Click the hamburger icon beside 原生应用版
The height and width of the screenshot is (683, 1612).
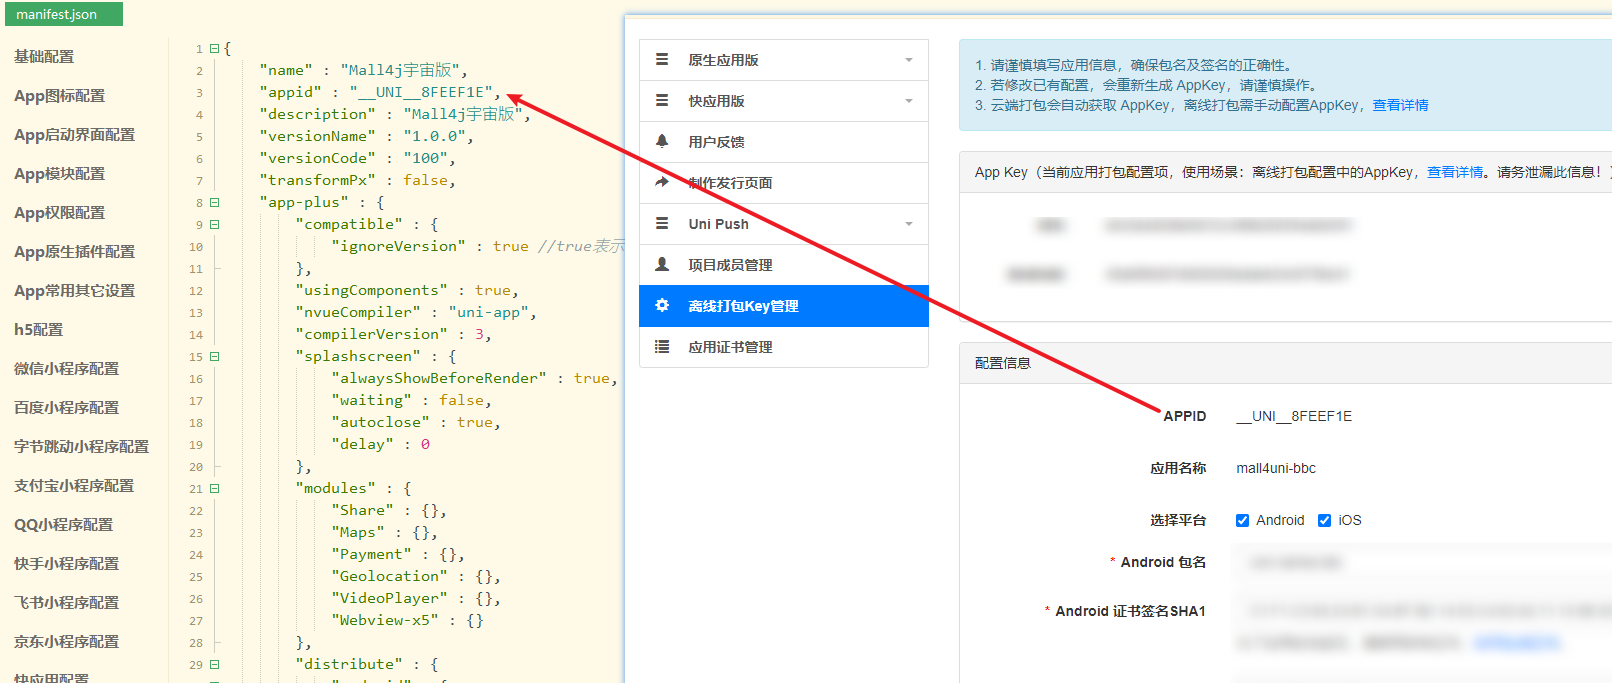[662, 60]
